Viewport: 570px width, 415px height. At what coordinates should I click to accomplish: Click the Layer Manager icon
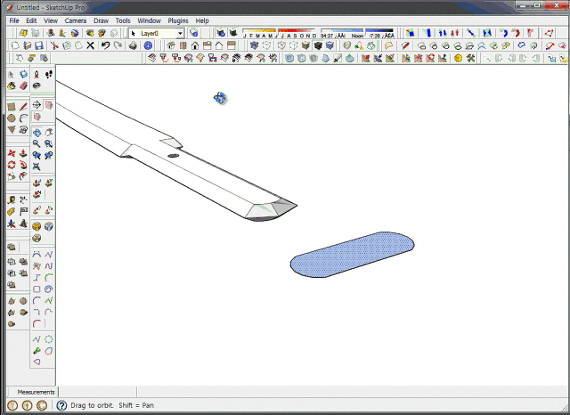click(194, 33)
